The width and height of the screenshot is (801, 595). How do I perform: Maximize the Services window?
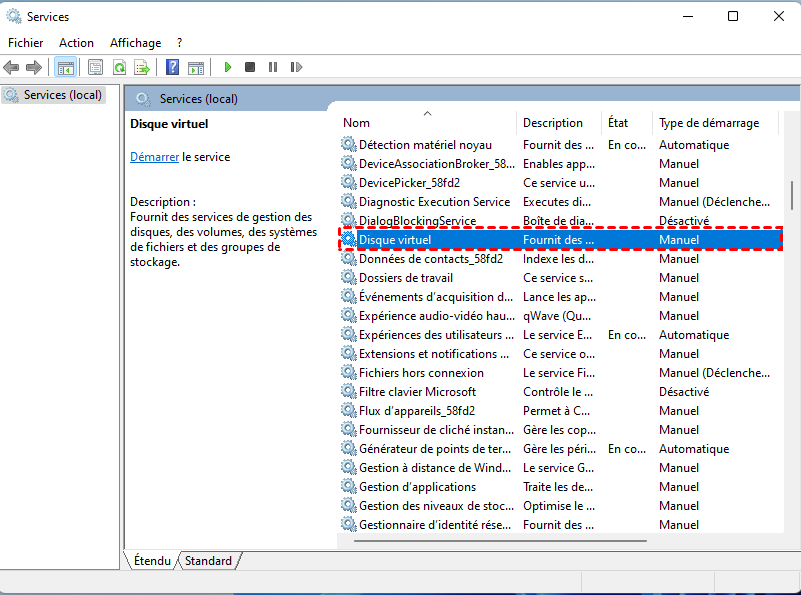pos(733,16)
